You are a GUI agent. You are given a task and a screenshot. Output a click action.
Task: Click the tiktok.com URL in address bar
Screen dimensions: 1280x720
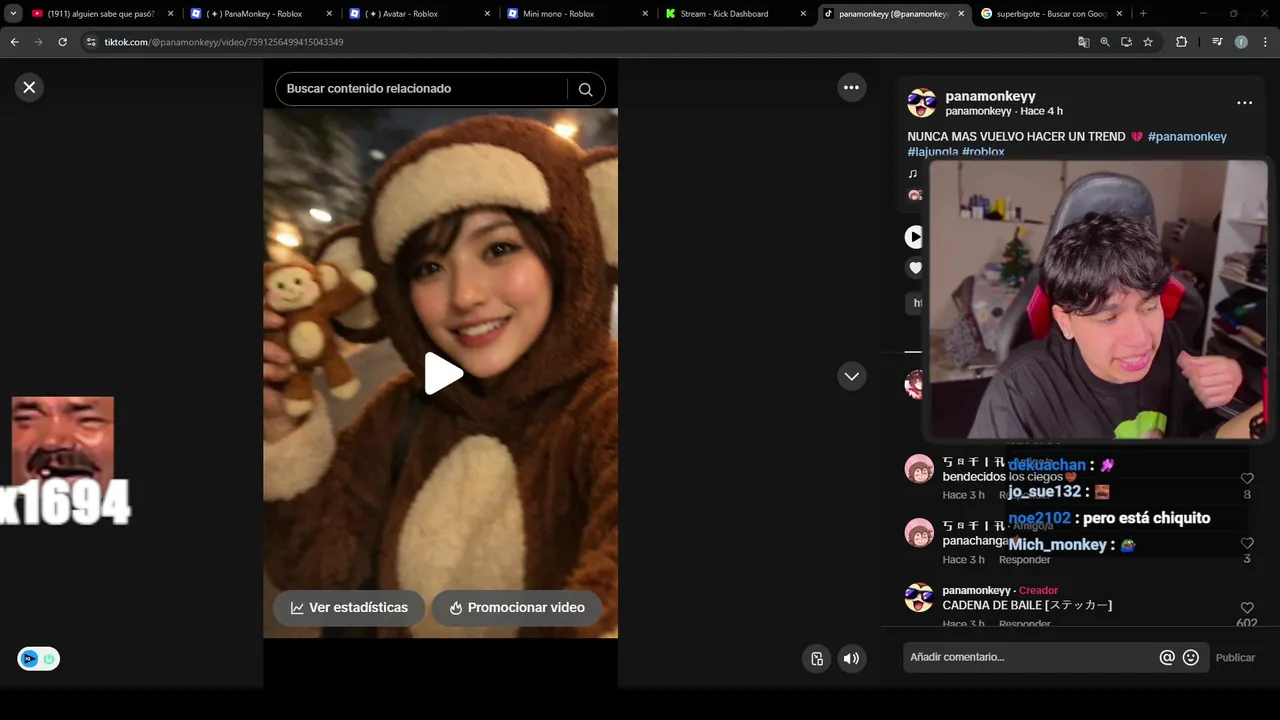point(224,42)
